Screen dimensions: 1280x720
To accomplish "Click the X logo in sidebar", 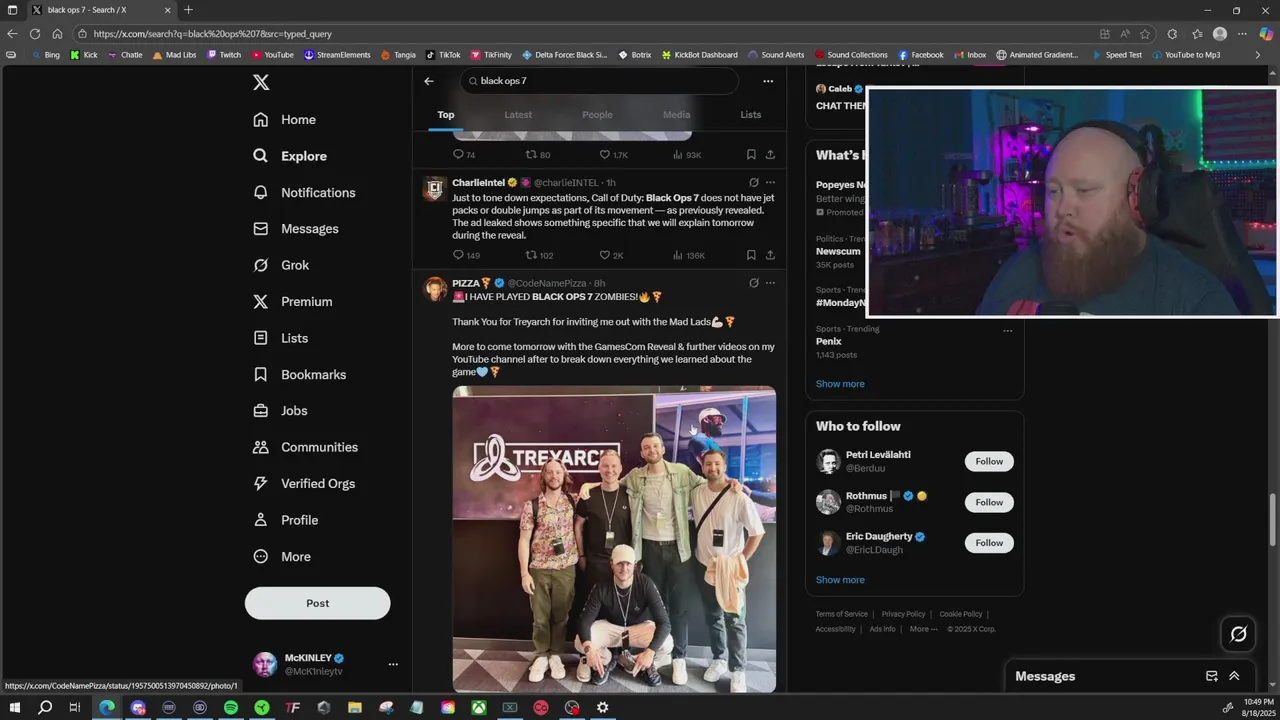I will [261, 82].
